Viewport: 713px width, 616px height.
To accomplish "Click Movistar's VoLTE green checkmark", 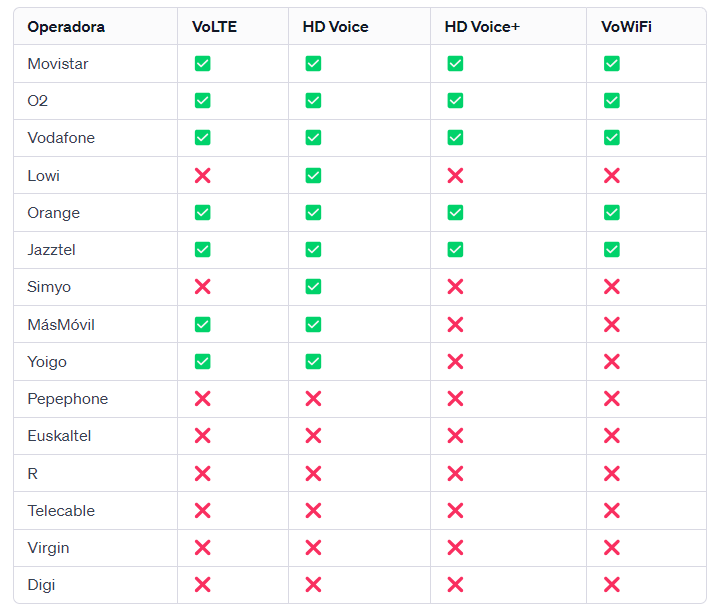I will (202, 63).
